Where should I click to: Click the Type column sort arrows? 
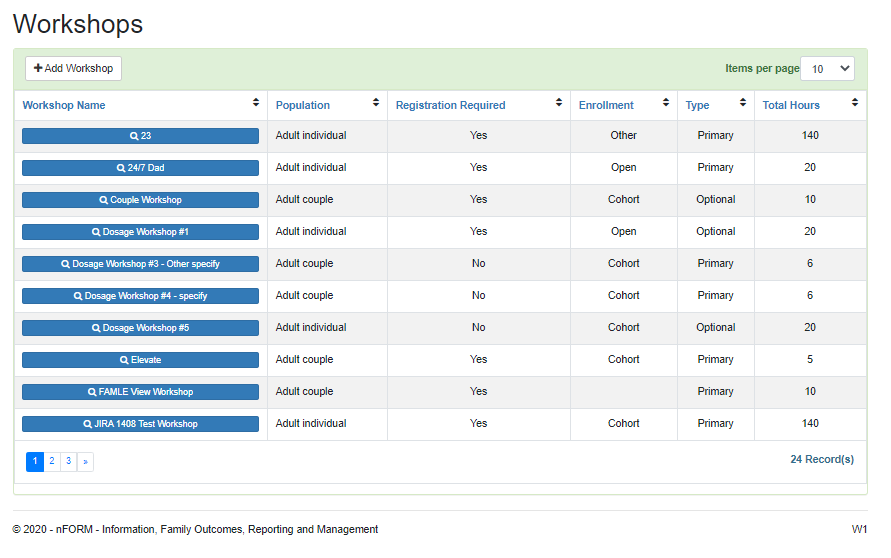pyautogui.click(x=743, y=103)
